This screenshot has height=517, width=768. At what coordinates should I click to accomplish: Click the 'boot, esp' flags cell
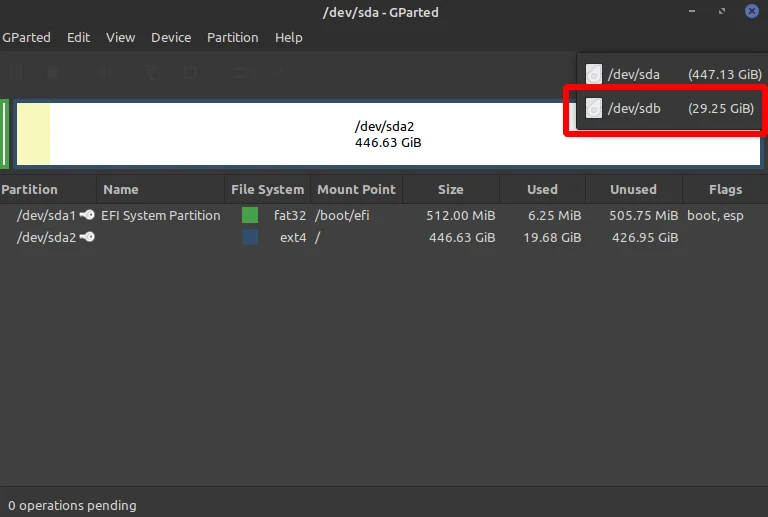tap(715, 215)
